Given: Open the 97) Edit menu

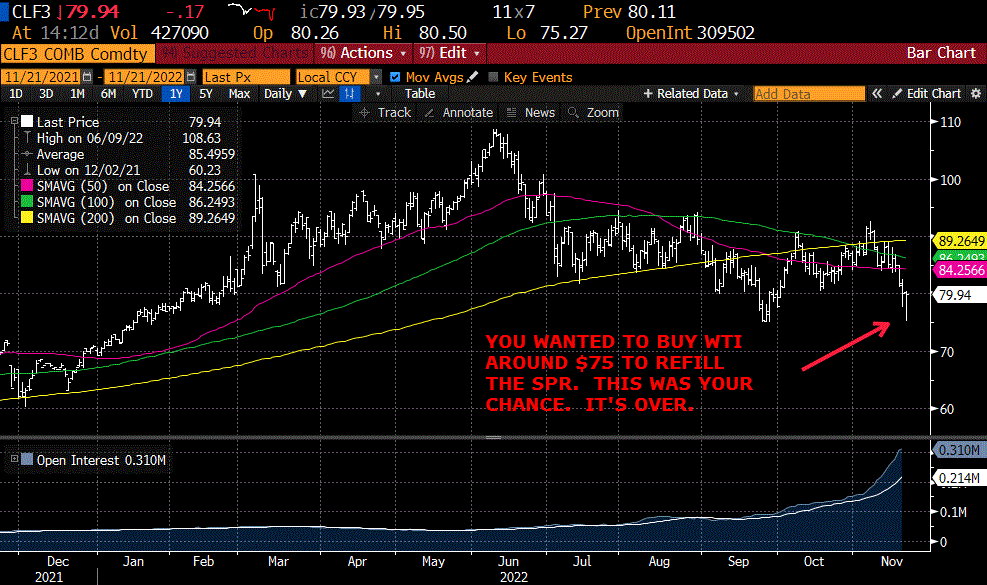Looking at the screenshot, I should coord(449,53).
